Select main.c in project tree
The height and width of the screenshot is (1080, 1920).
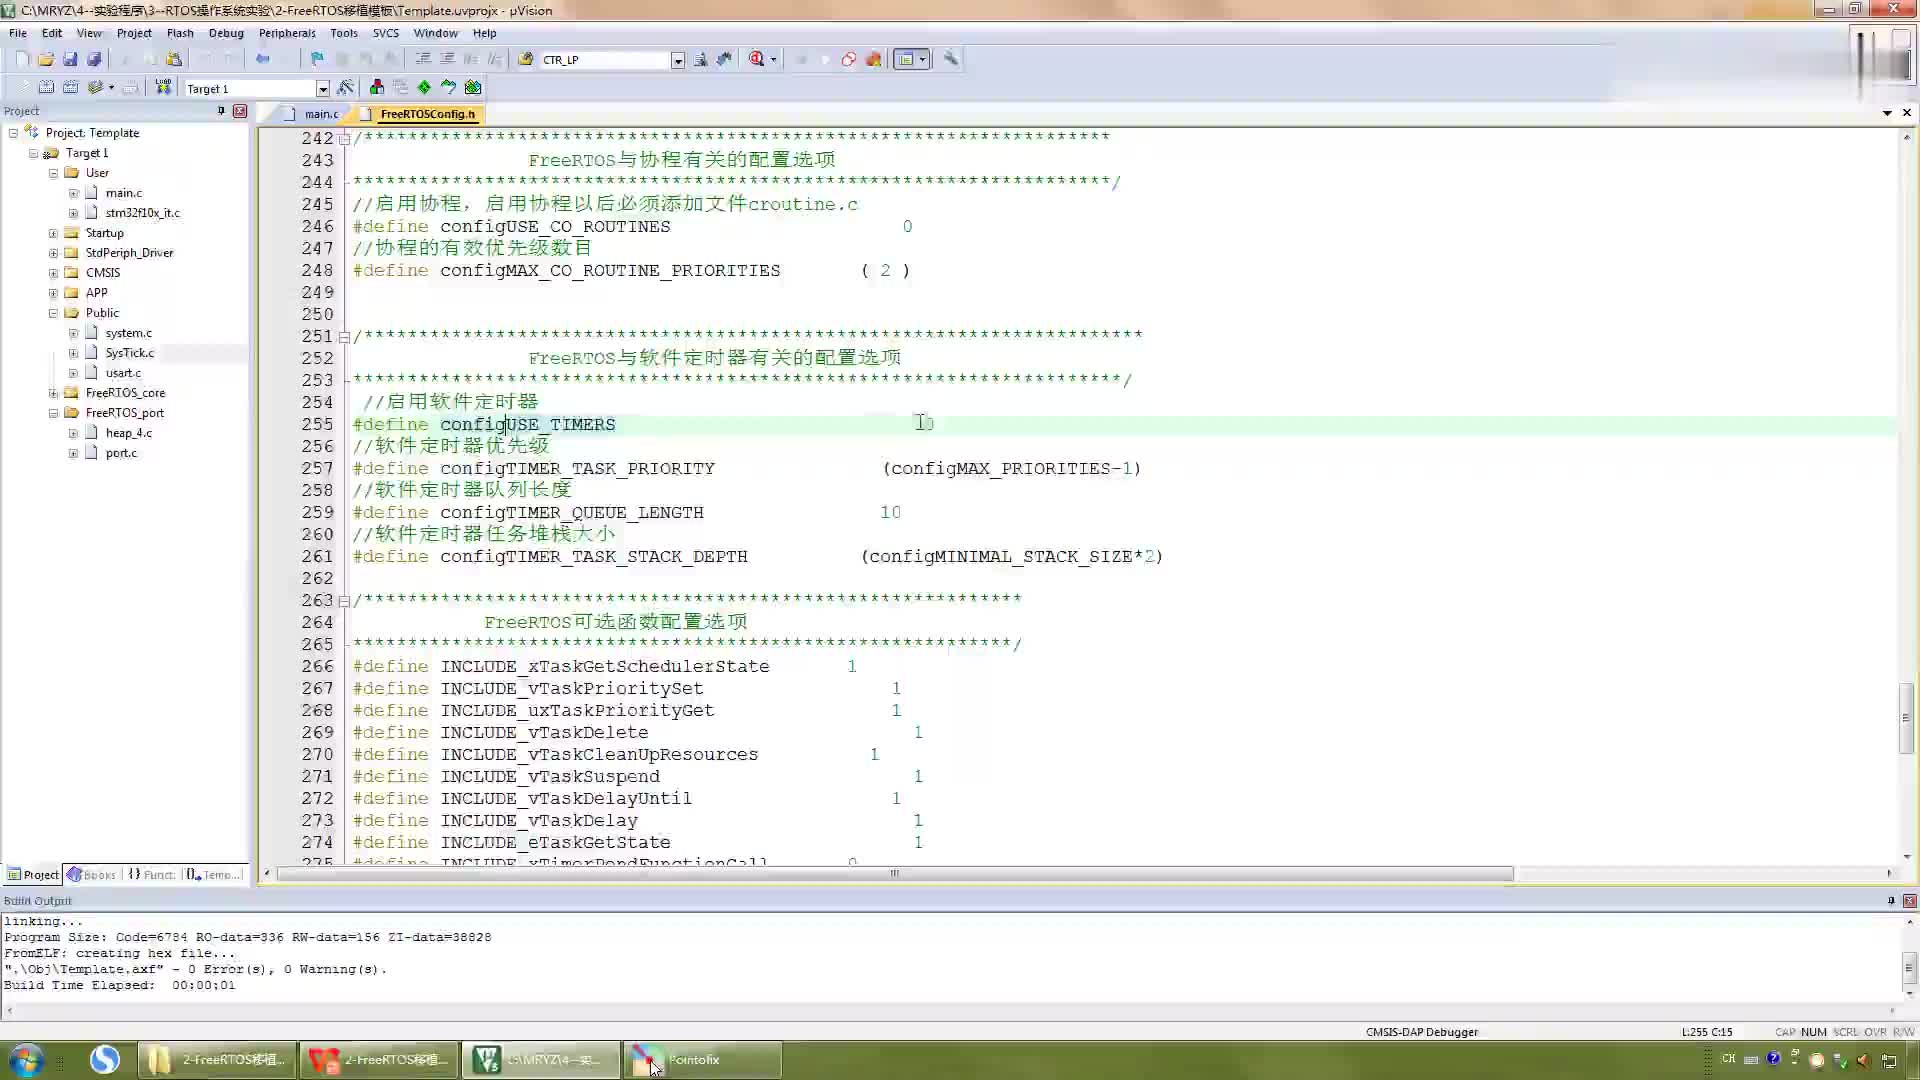pyautogui.click(x=124, y=193)
